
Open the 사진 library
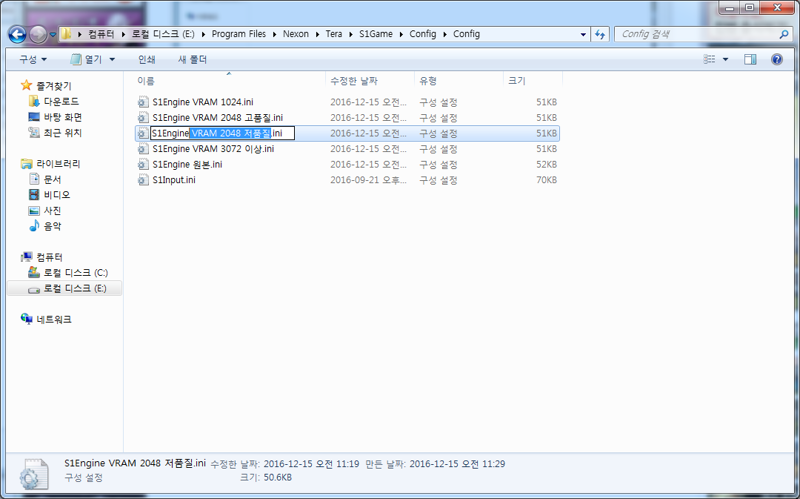[x=53, y=210]
